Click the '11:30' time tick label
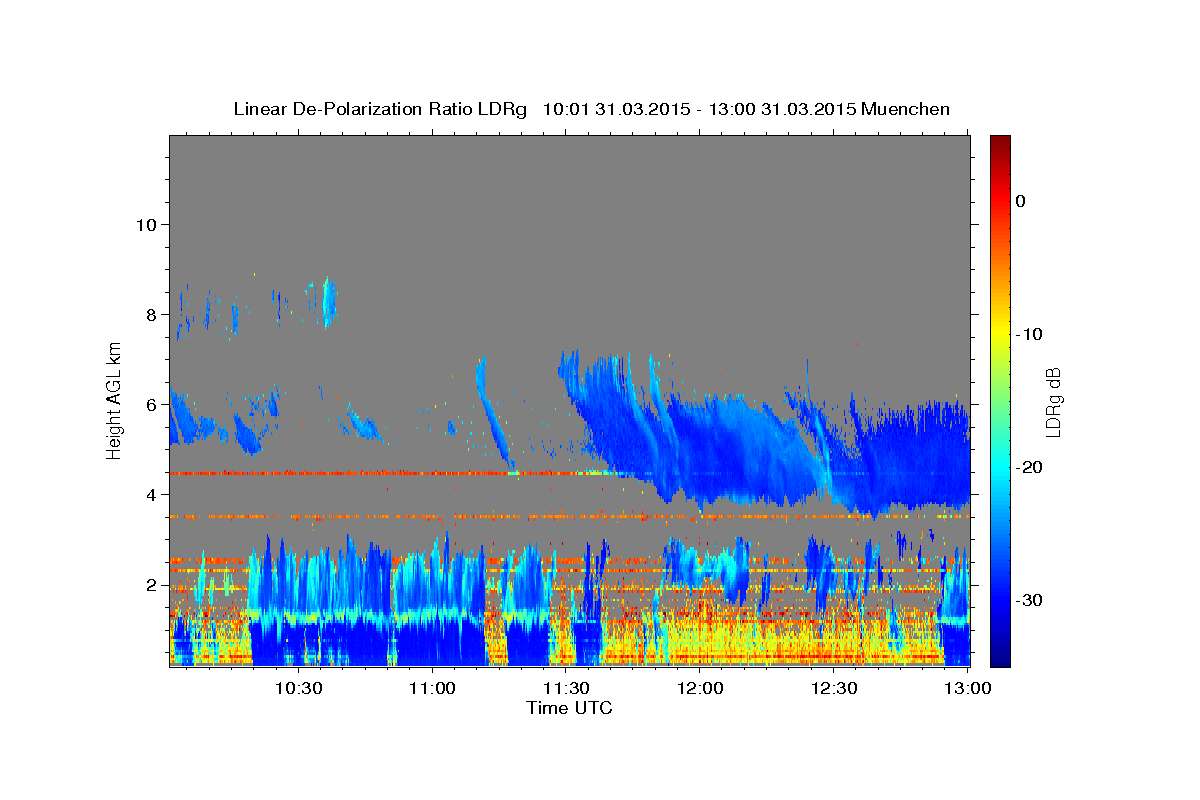The image size is (1200, 800). click(566, 688)
